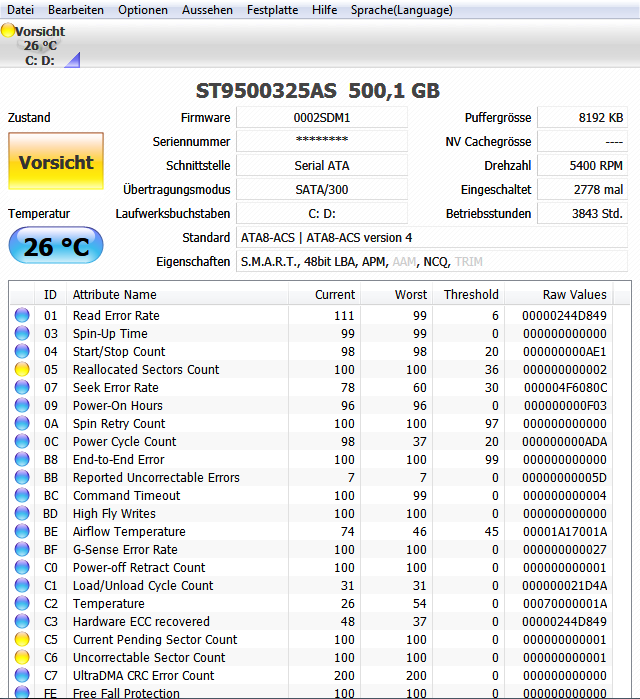Click the Attribute Name column header
The height and width of the screenshot is (699, 640).
[x=177, y=295]
